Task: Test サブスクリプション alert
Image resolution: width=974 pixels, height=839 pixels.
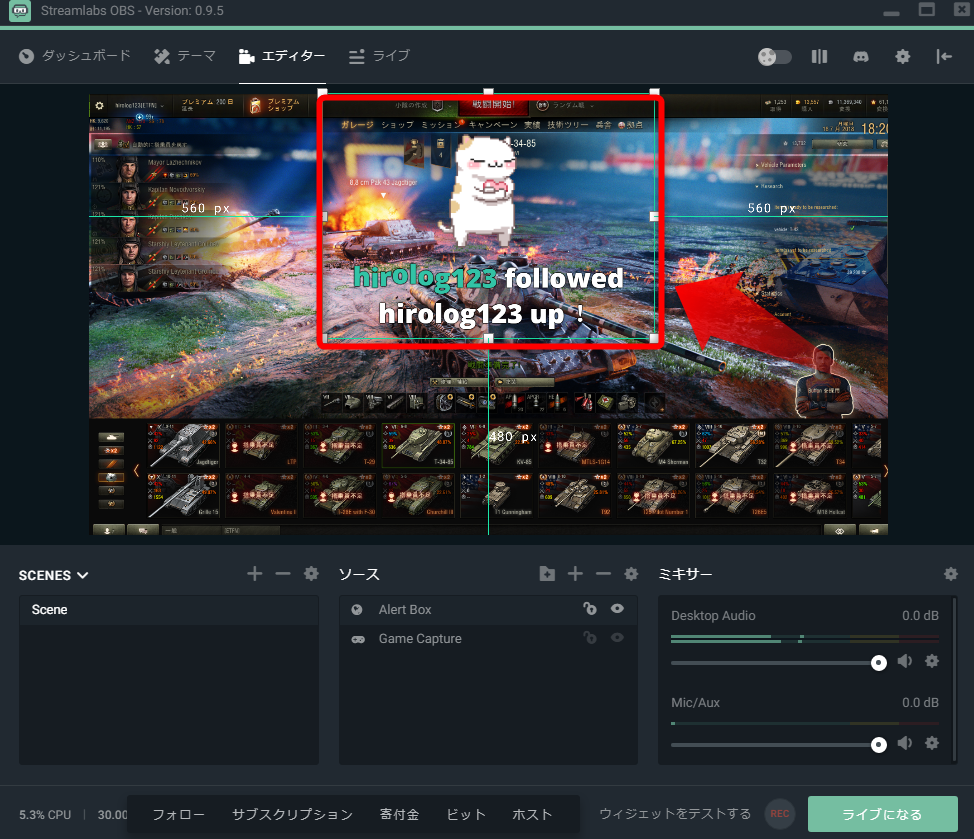Action: 292,815
